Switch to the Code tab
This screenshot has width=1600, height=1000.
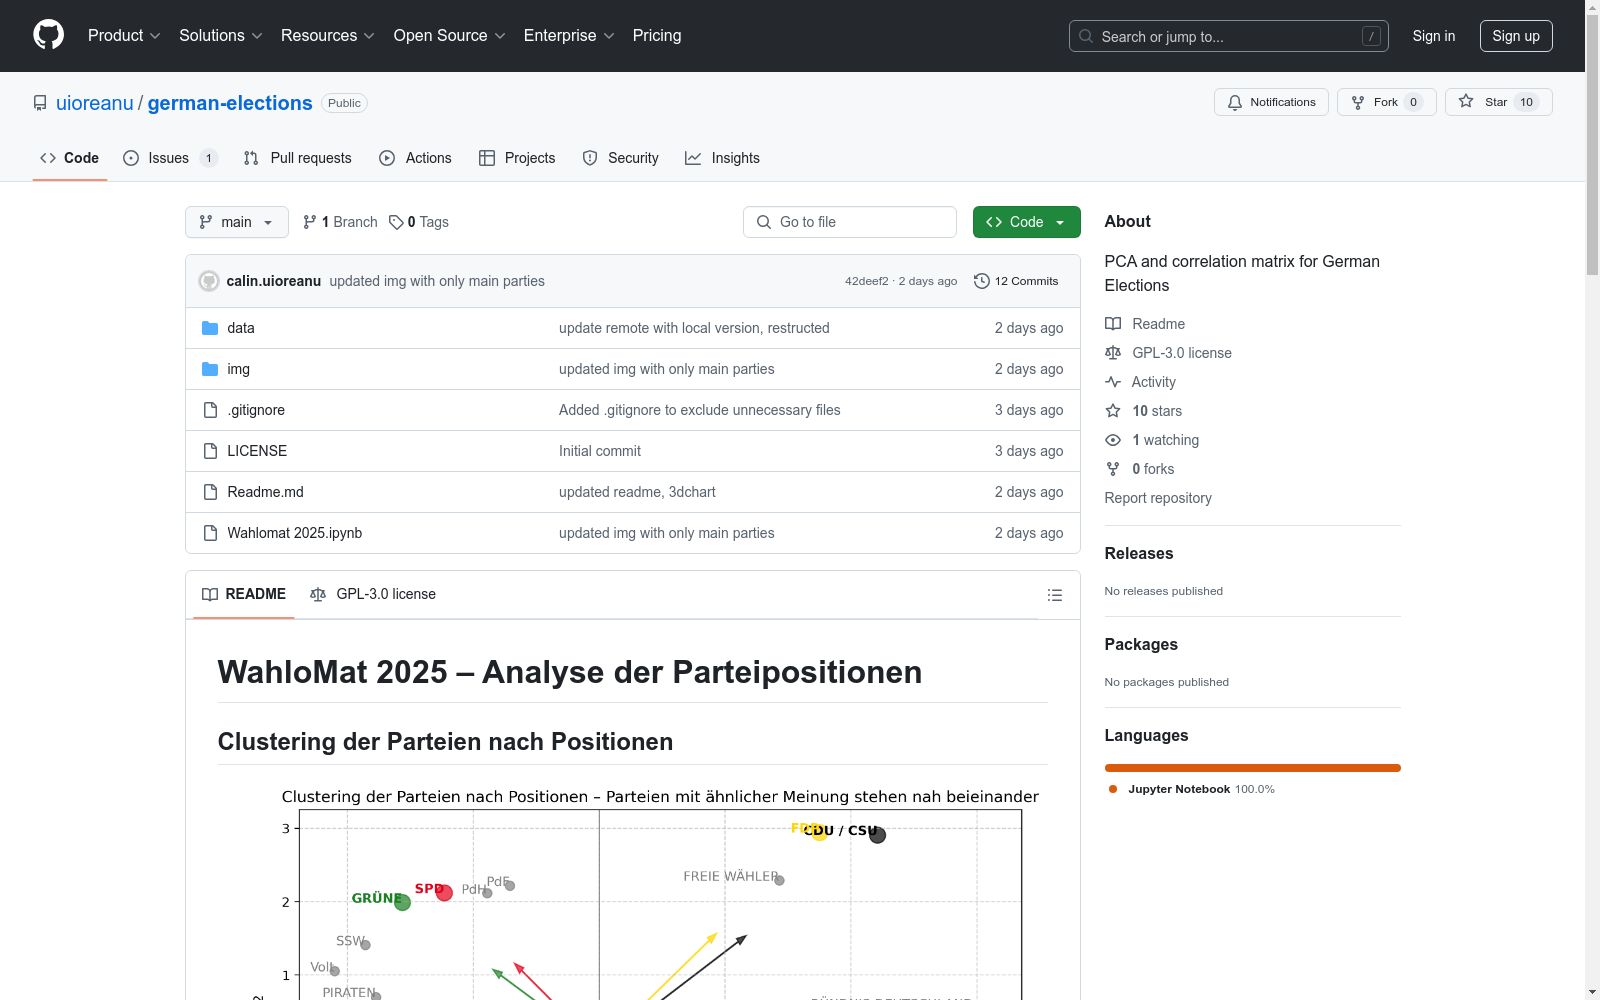point(70,158)
